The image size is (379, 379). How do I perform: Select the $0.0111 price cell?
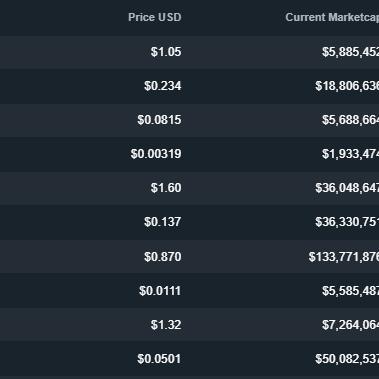click(x=160, y=291)
